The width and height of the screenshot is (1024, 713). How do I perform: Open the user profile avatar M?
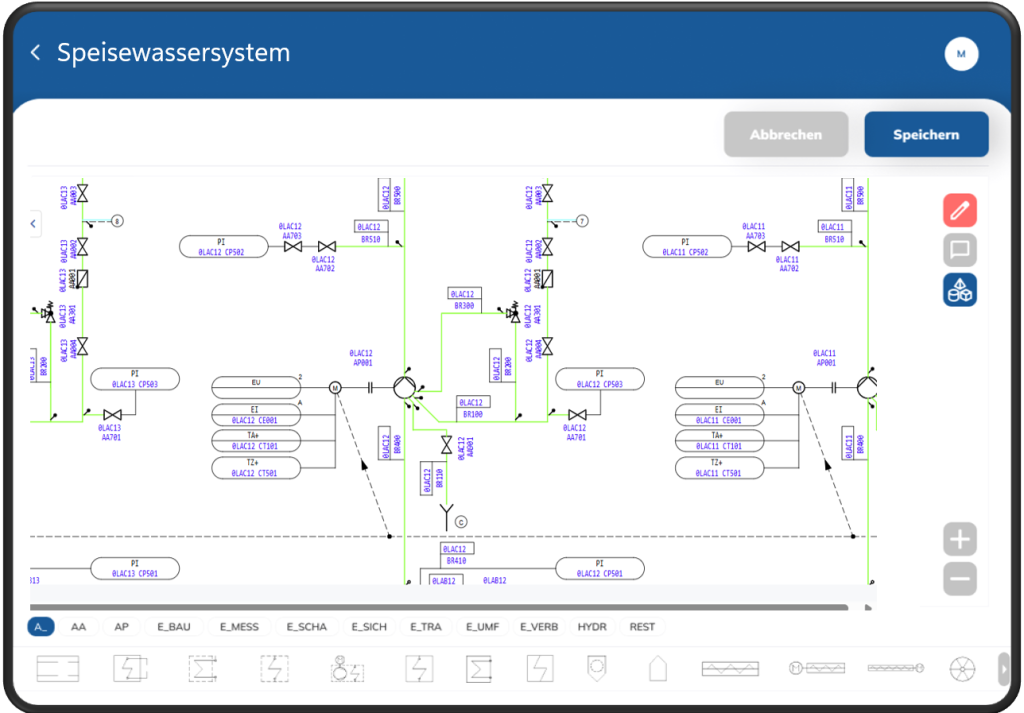961,54
